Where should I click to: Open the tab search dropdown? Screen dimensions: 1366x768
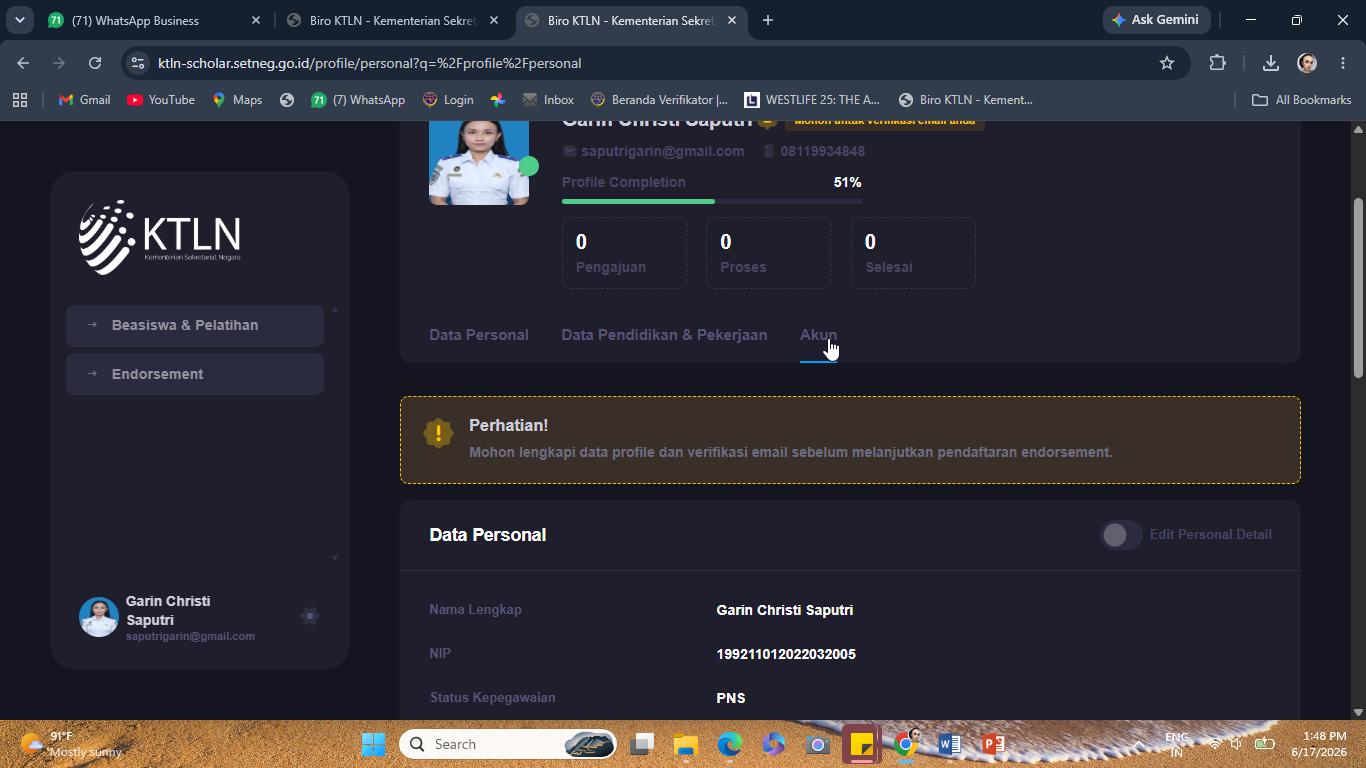(x=19, y=20)
